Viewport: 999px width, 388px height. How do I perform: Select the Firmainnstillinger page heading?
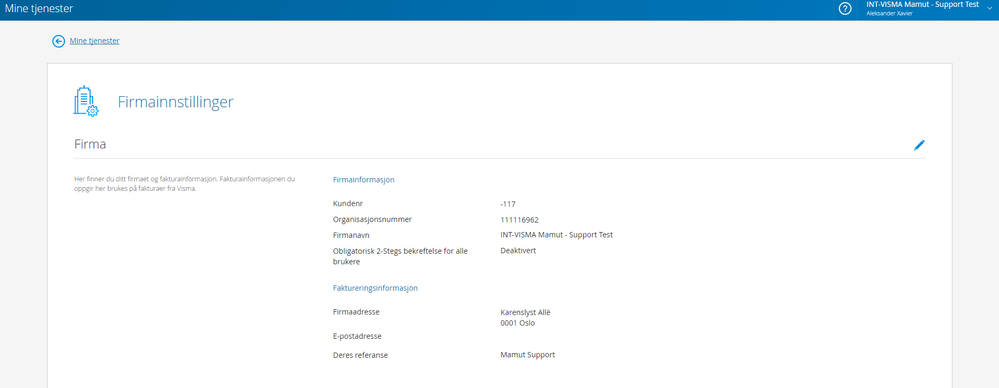click(x=175, y=102)
